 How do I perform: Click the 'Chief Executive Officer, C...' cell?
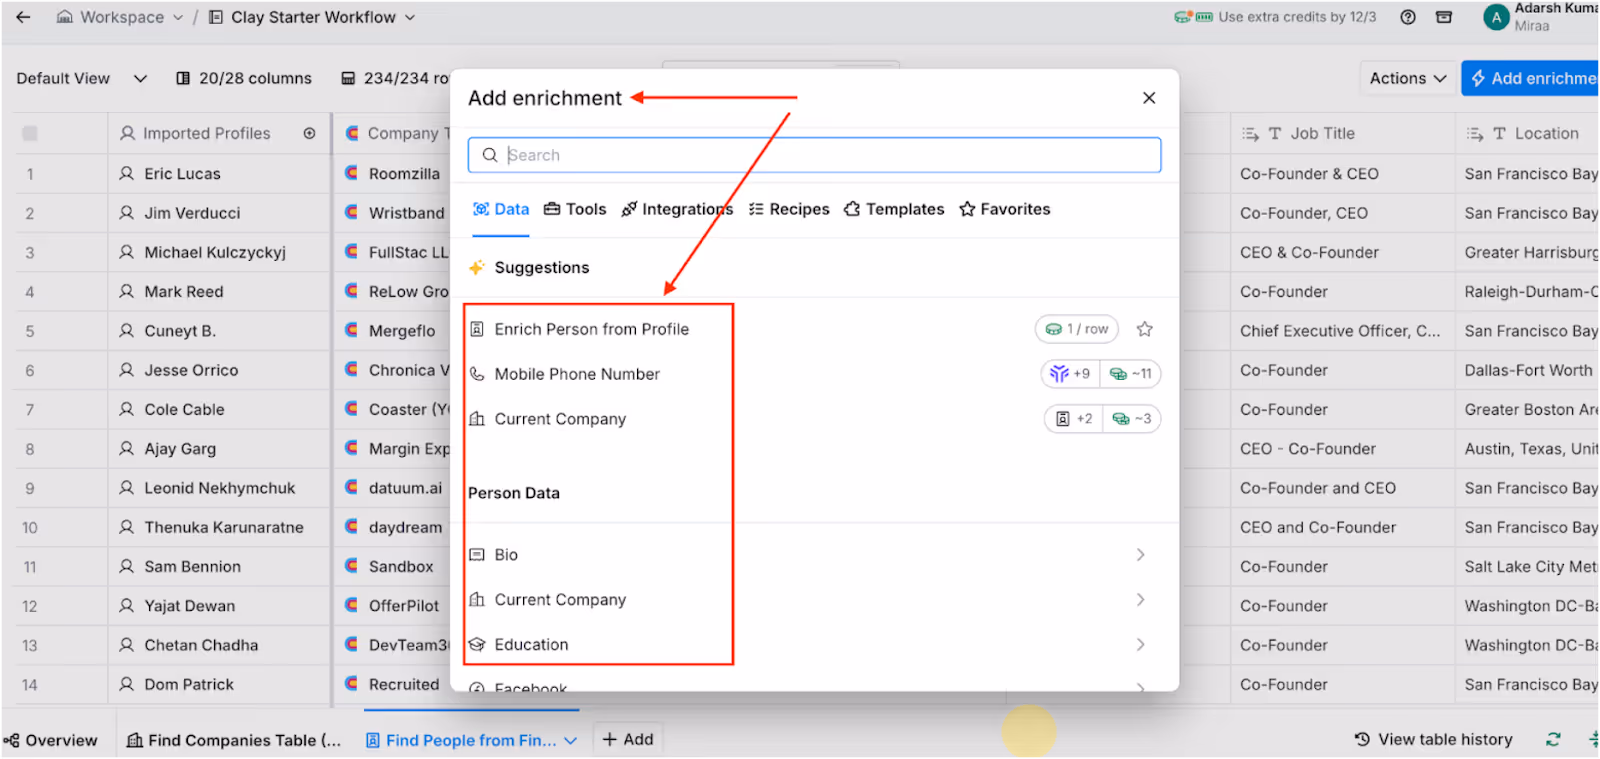coord(1342,331)
